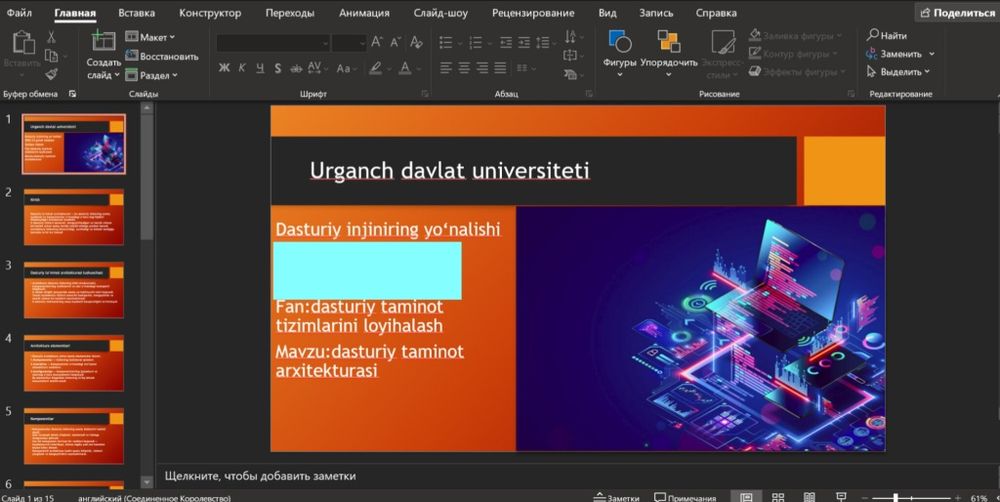Image resolution: width=1000 pixels, height=502 pixels.
Task: Toggle numbered list
Action: click(478, 42)
